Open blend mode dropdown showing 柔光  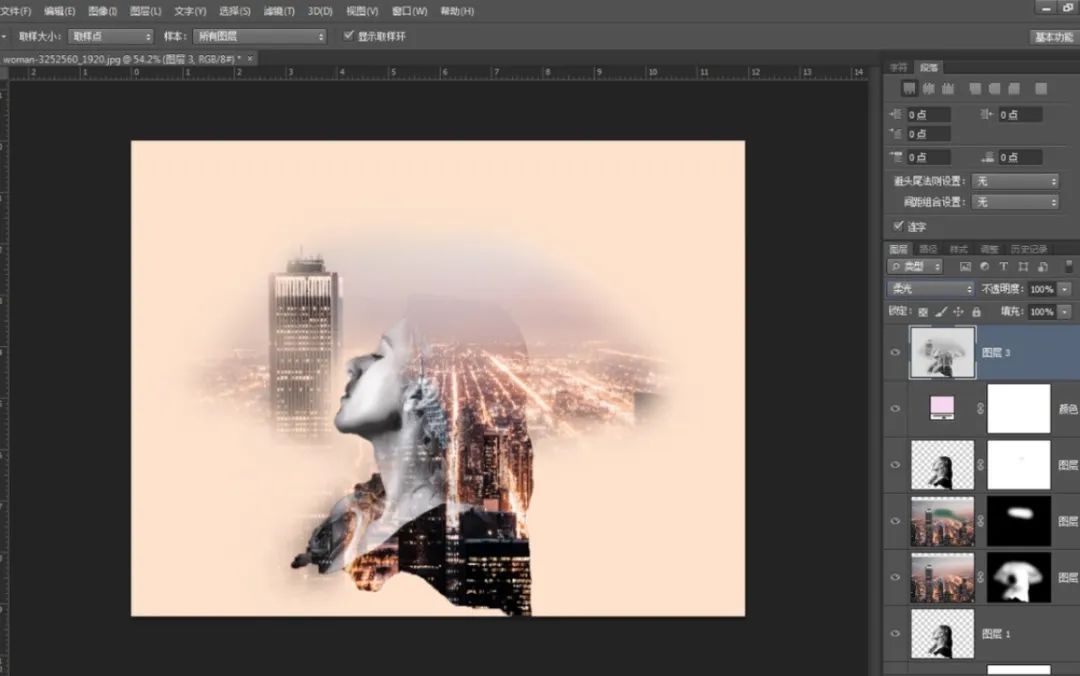(x=931, y=289)
